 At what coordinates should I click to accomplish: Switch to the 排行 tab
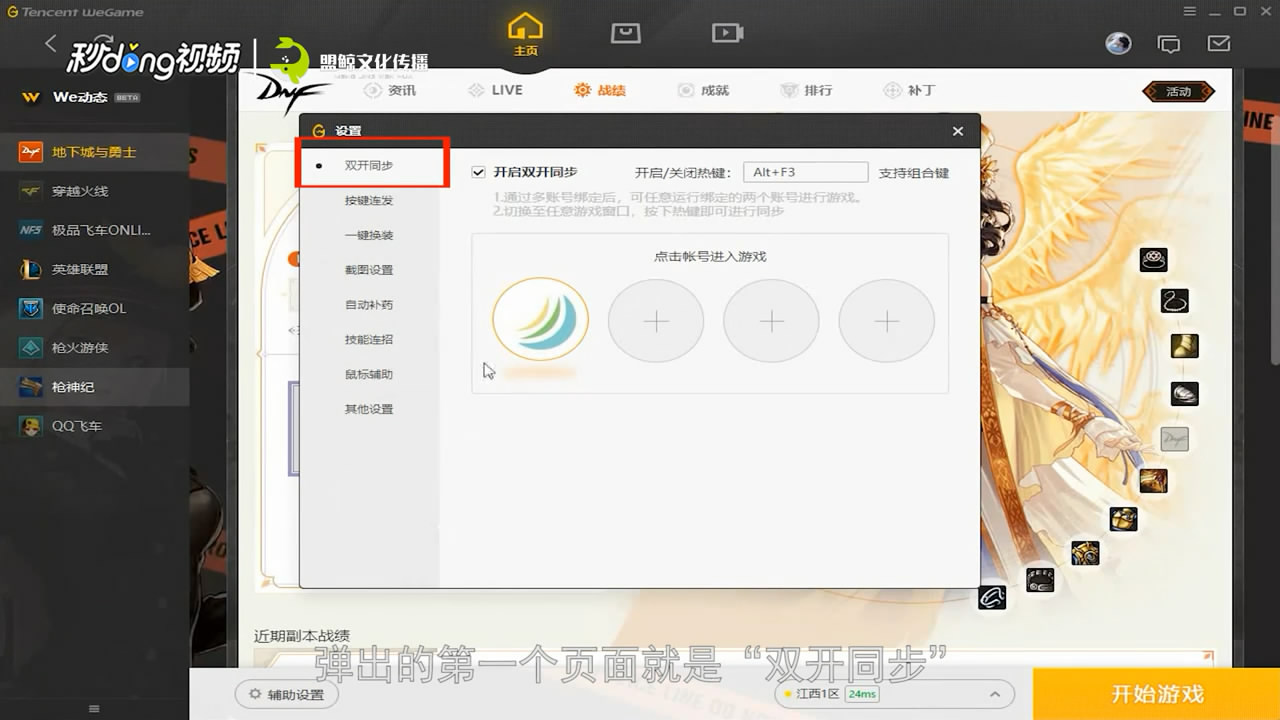tap(806, 90)
